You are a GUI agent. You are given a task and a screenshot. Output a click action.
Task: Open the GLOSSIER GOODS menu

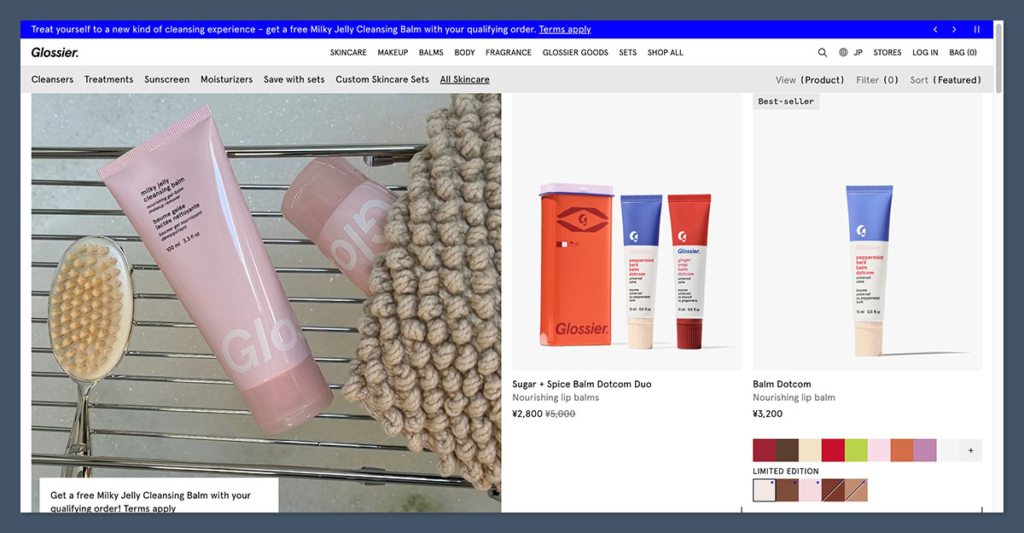(575, 52)
